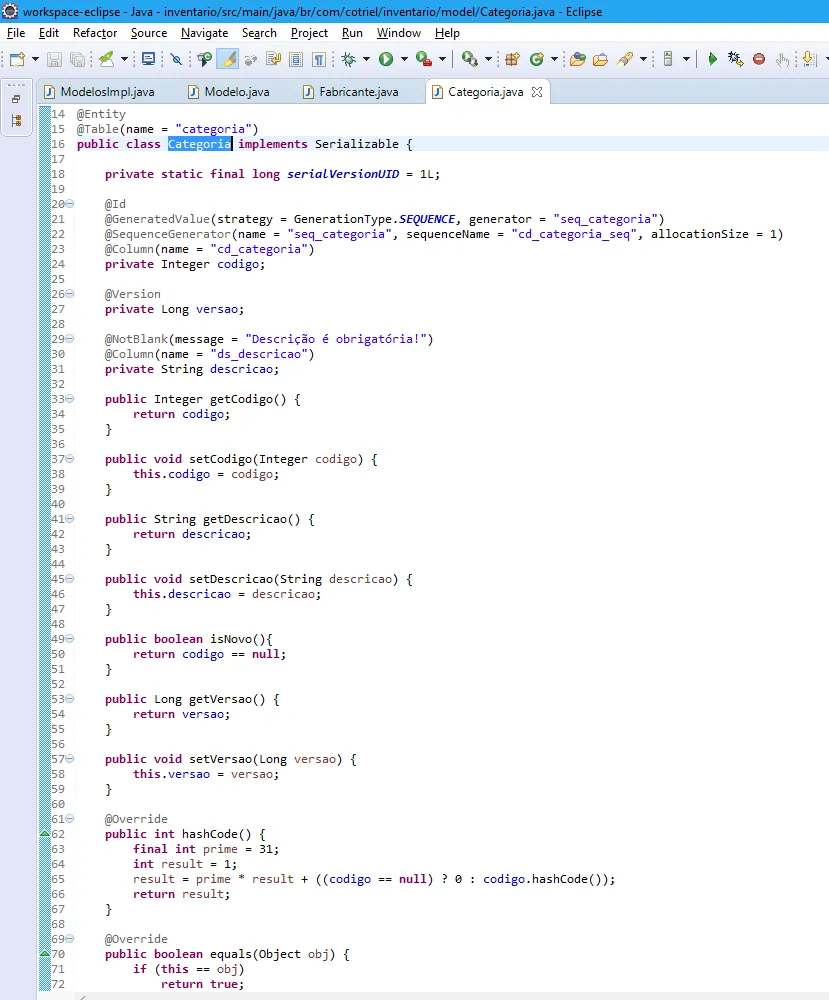Click the New Java Class icon
This screenshot has width=829, height=1000.
click(537, 59)
